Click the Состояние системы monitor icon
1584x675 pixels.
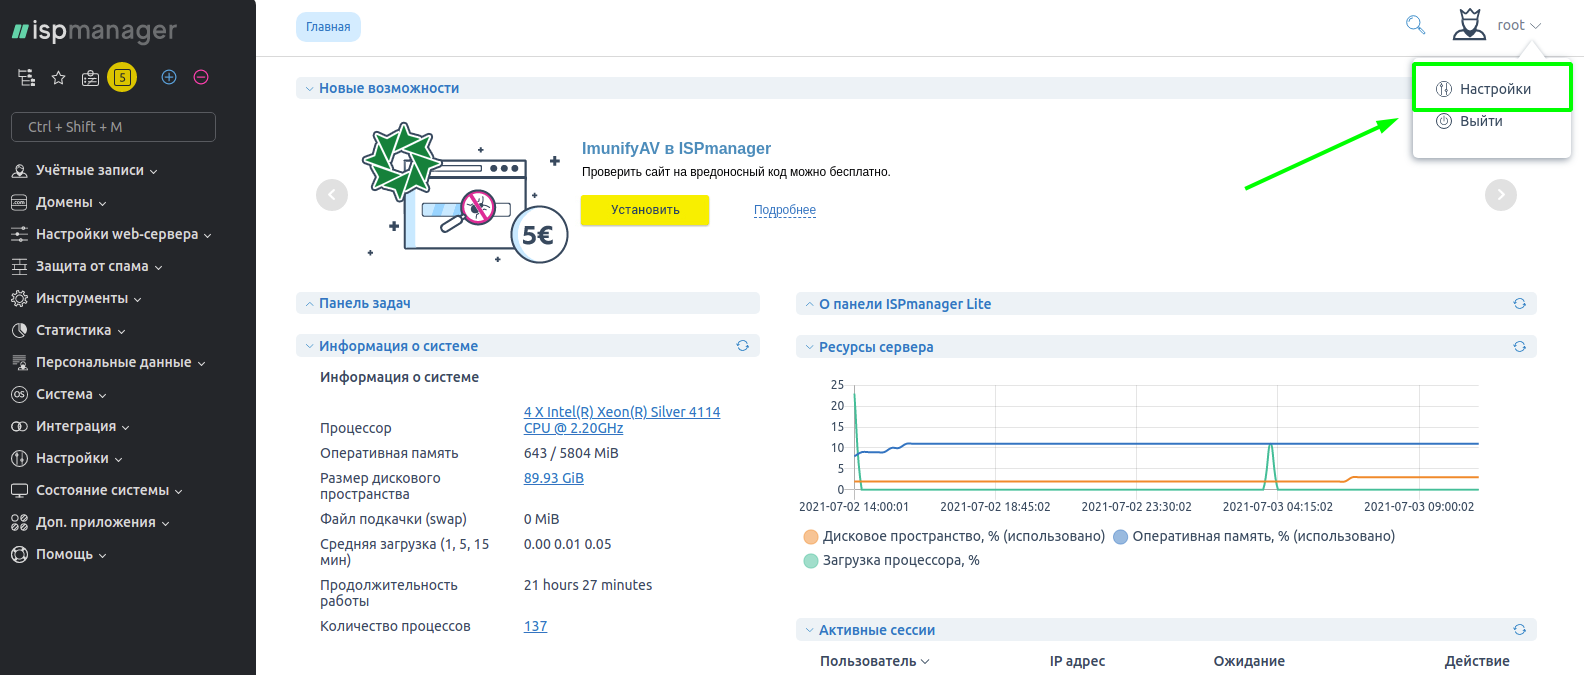19,491
